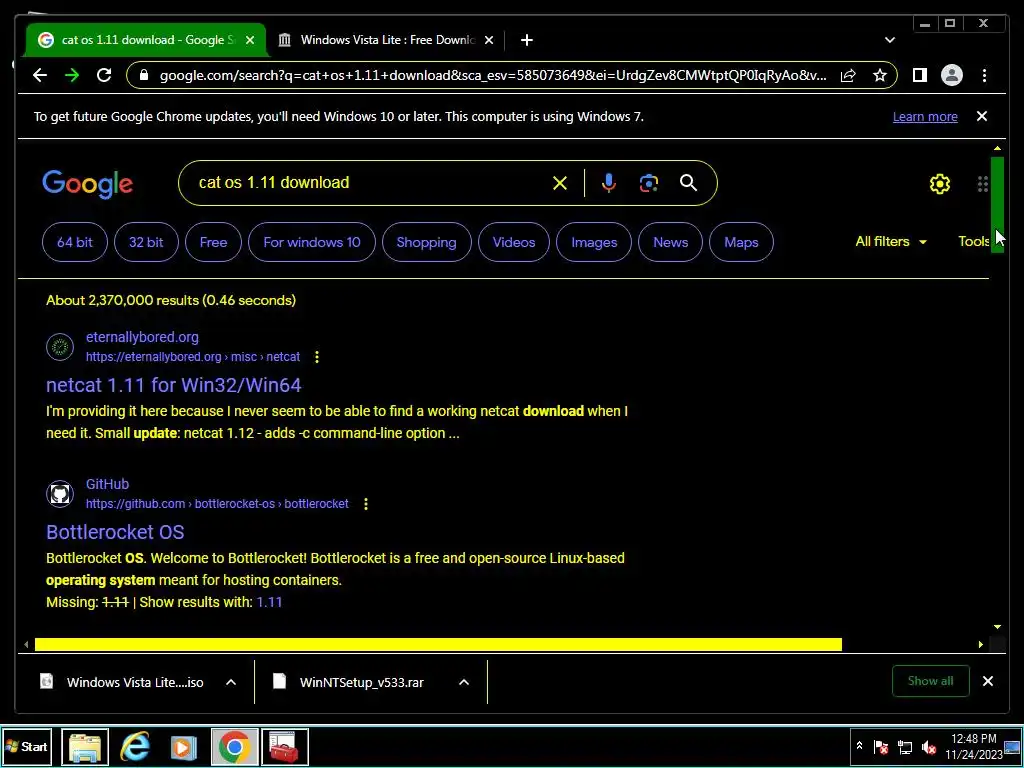Open the netcat 1.11 for Win32/Win64 result
This screenshot has height=768, width=1024.
(x=174, y=385)
